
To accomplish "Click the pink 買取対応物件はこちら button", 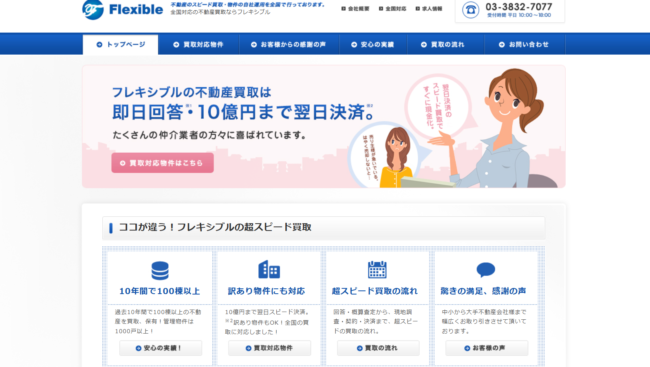I will coord(162,163).
